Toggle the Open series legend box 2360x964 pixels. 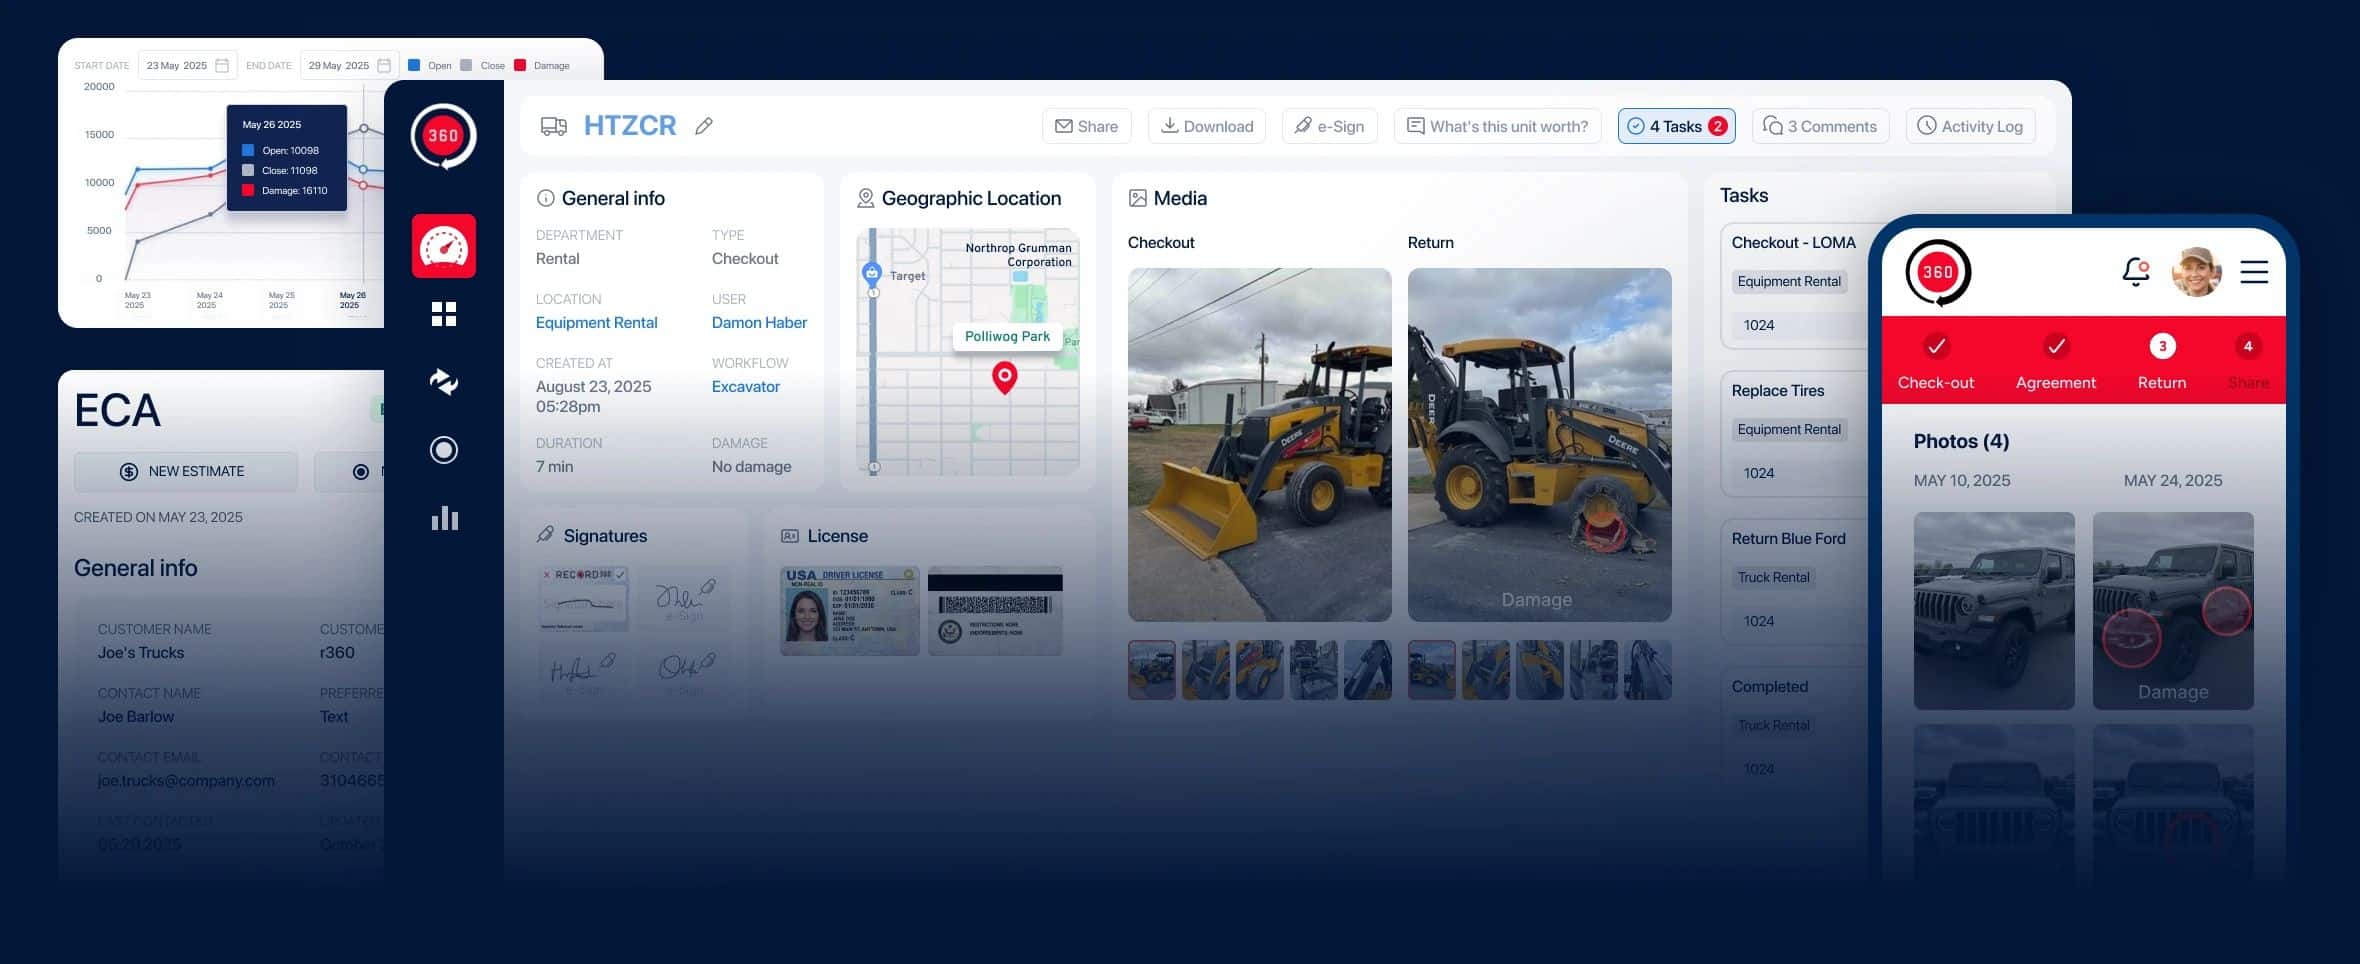(414, 66)
